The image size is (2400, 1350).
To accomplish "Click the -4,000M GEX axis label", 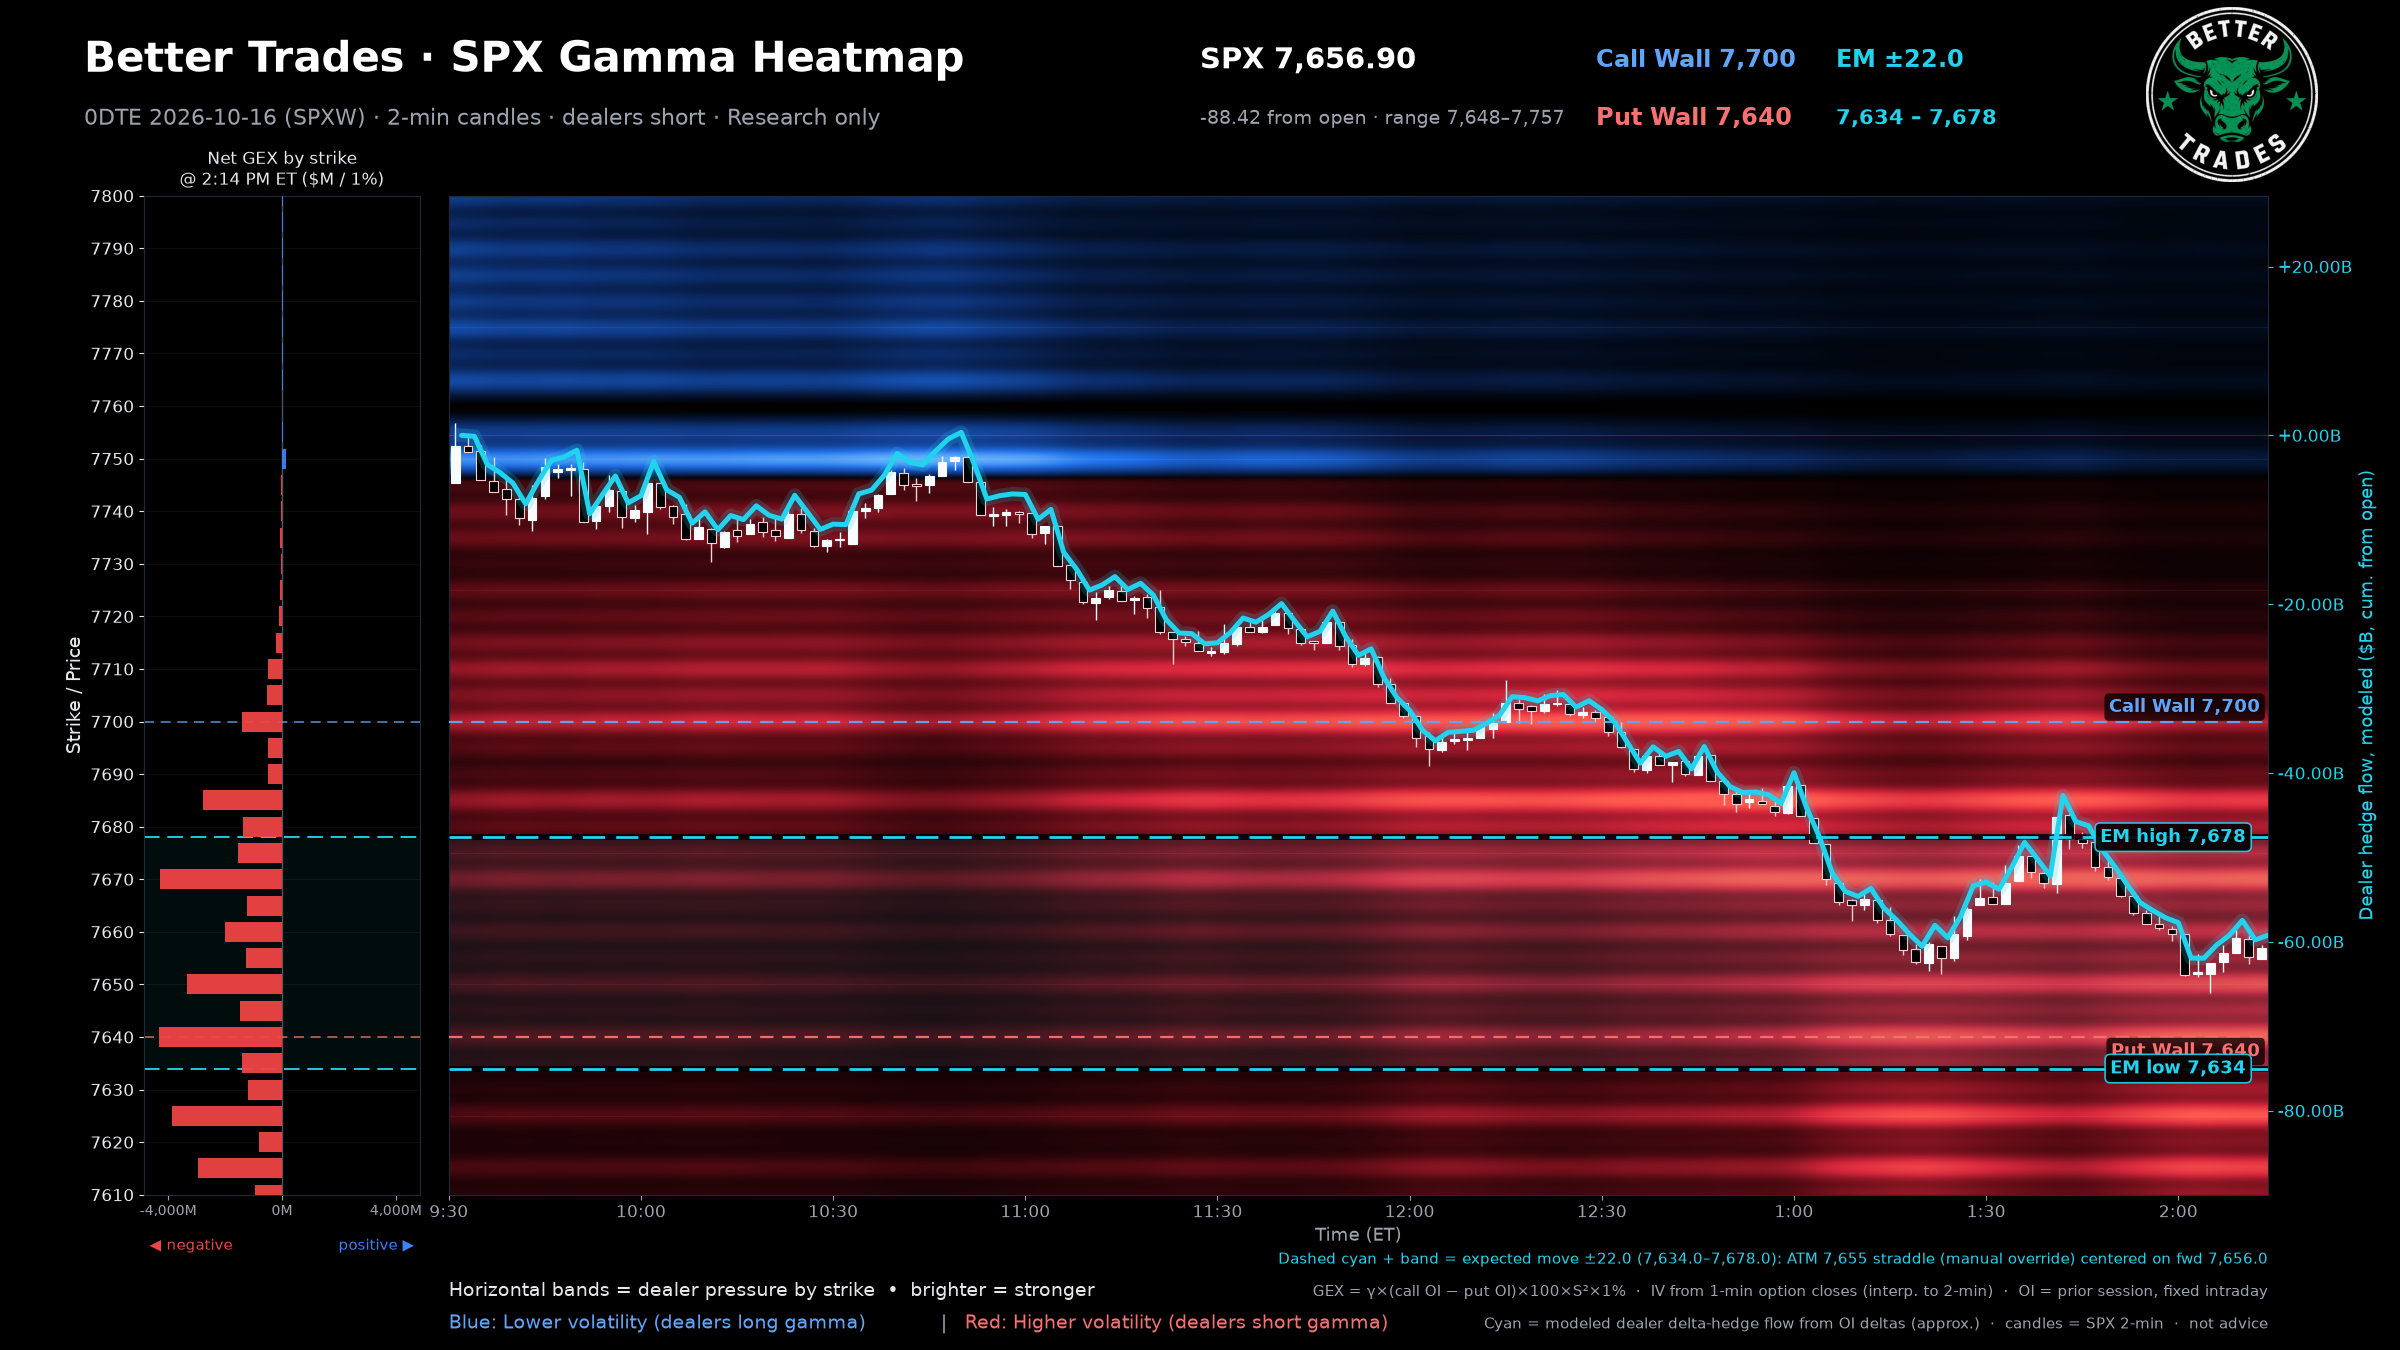I will pos(168,1211).
